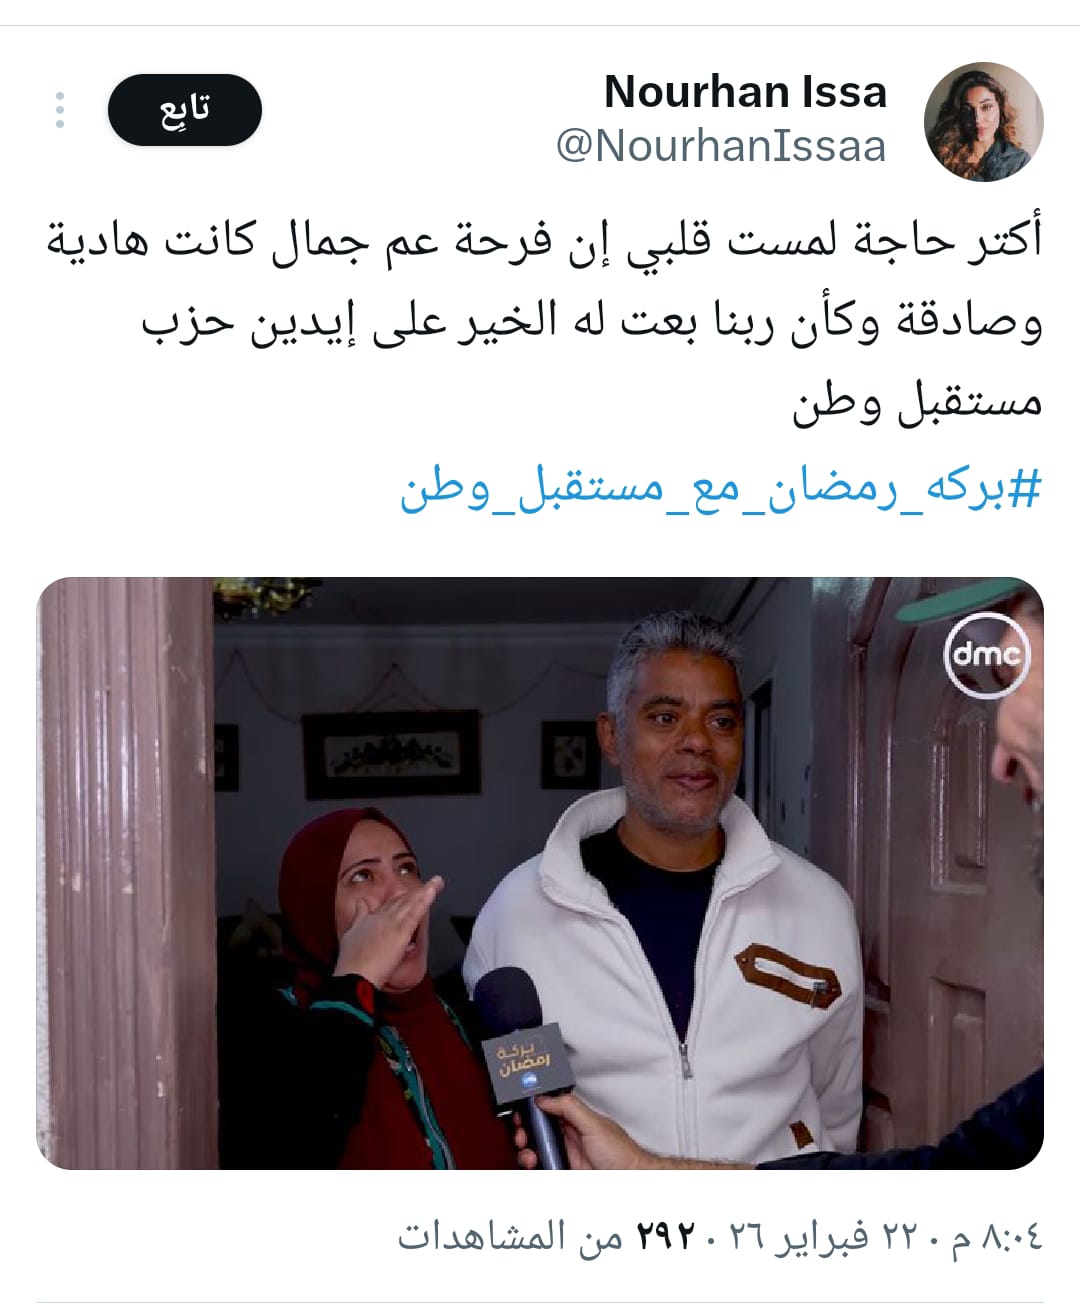The width and height of the screenshot is (1080, 1304).
Task: Click the pink door panel at left
Action: 126,870
